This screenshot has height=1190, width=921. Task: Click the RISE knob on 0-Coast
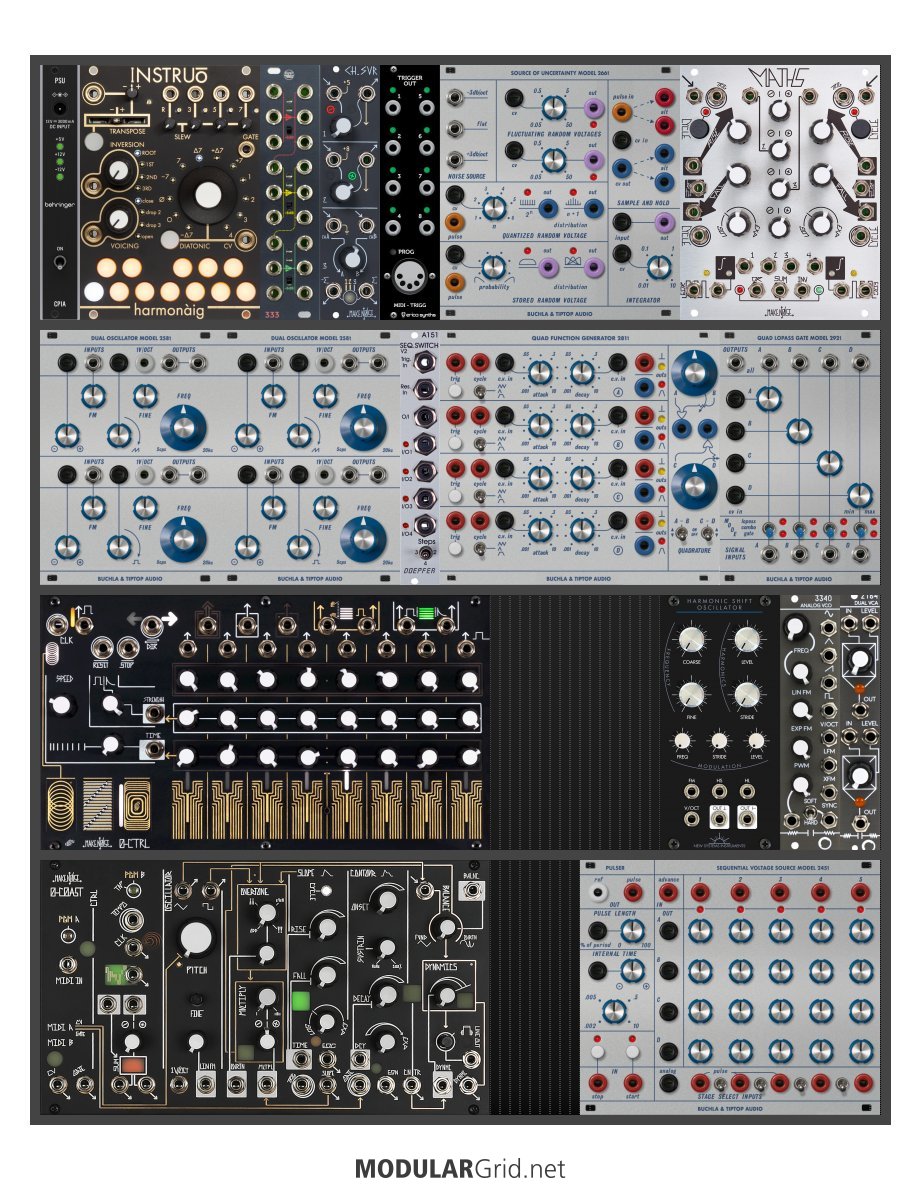click(x=327, y=927)
